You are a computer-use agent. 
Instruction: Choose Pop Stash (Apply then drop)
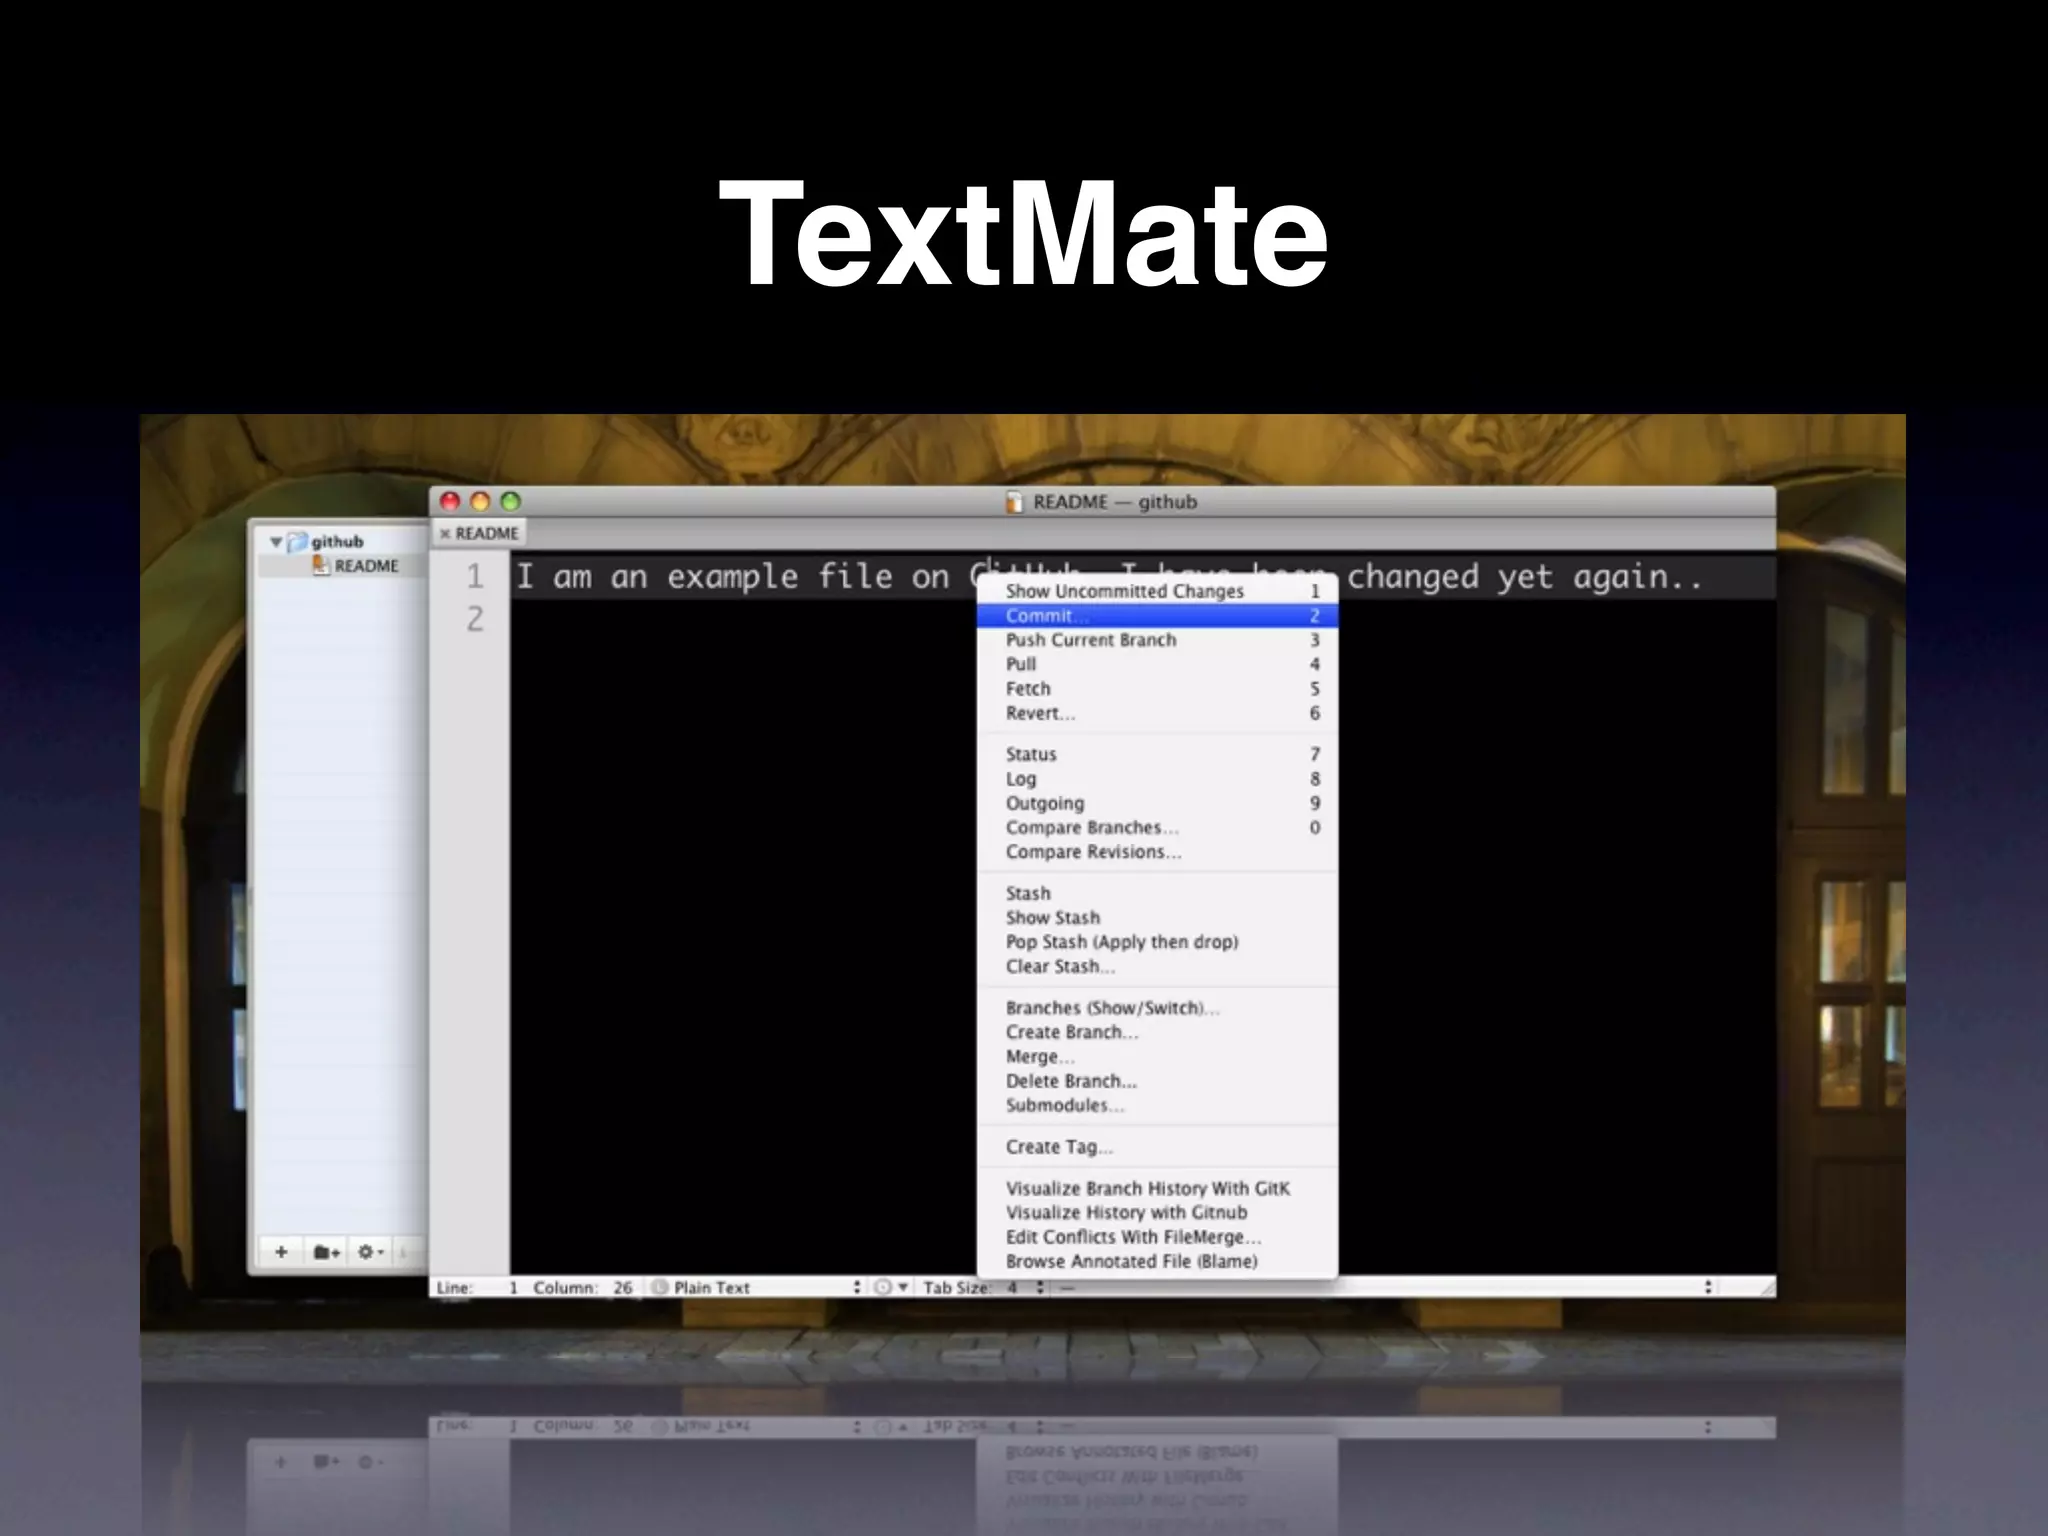[1157, 942]
